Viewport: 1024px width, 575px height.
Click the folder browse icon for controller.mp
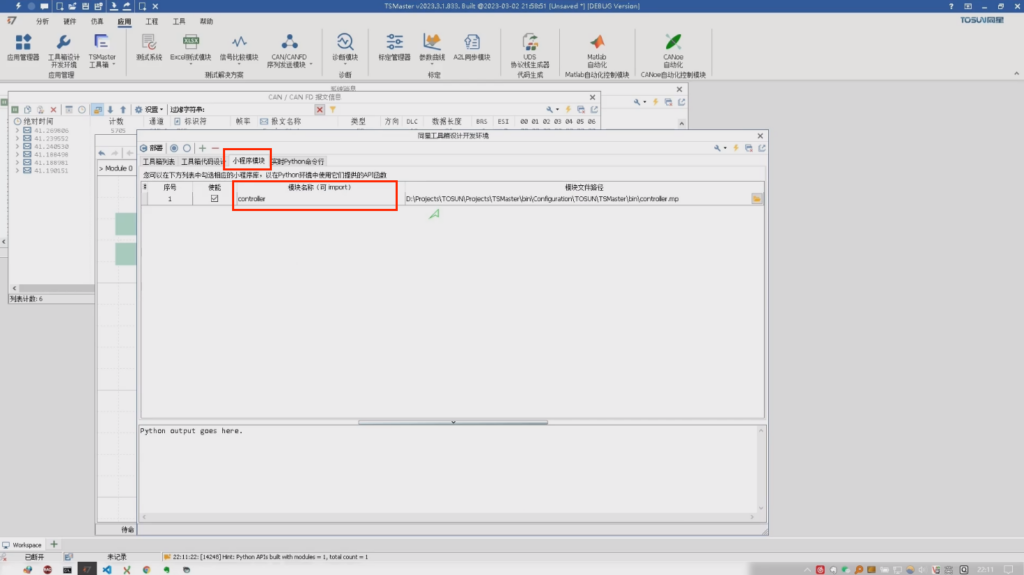(757, 200)
